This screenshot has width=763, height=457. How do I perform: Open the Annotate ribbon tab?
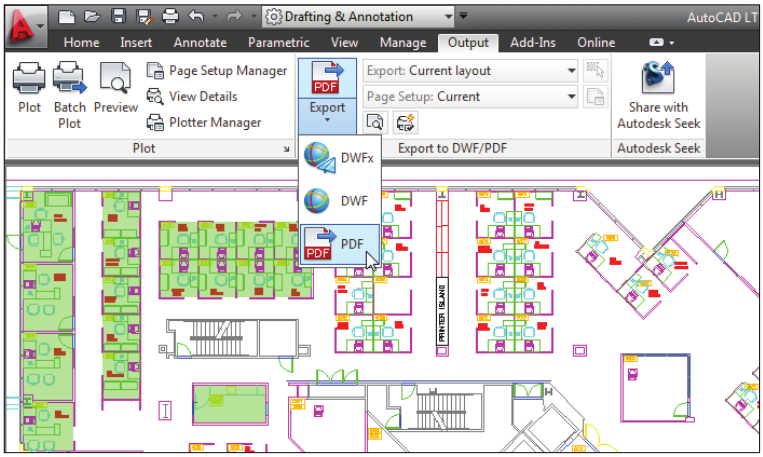[200, 43]
